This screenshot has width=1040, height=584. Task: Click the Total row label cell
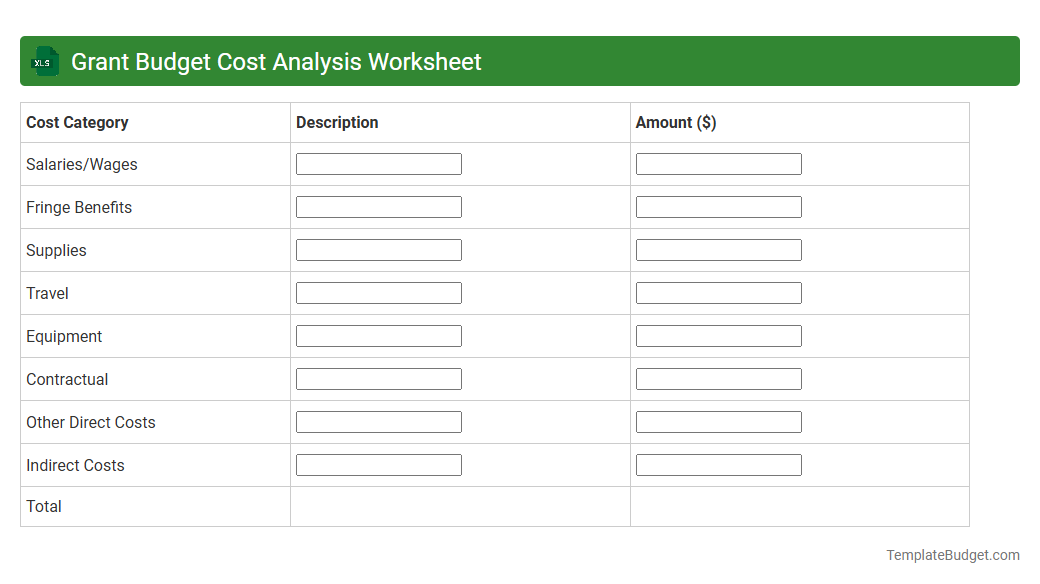pos(44,506)
